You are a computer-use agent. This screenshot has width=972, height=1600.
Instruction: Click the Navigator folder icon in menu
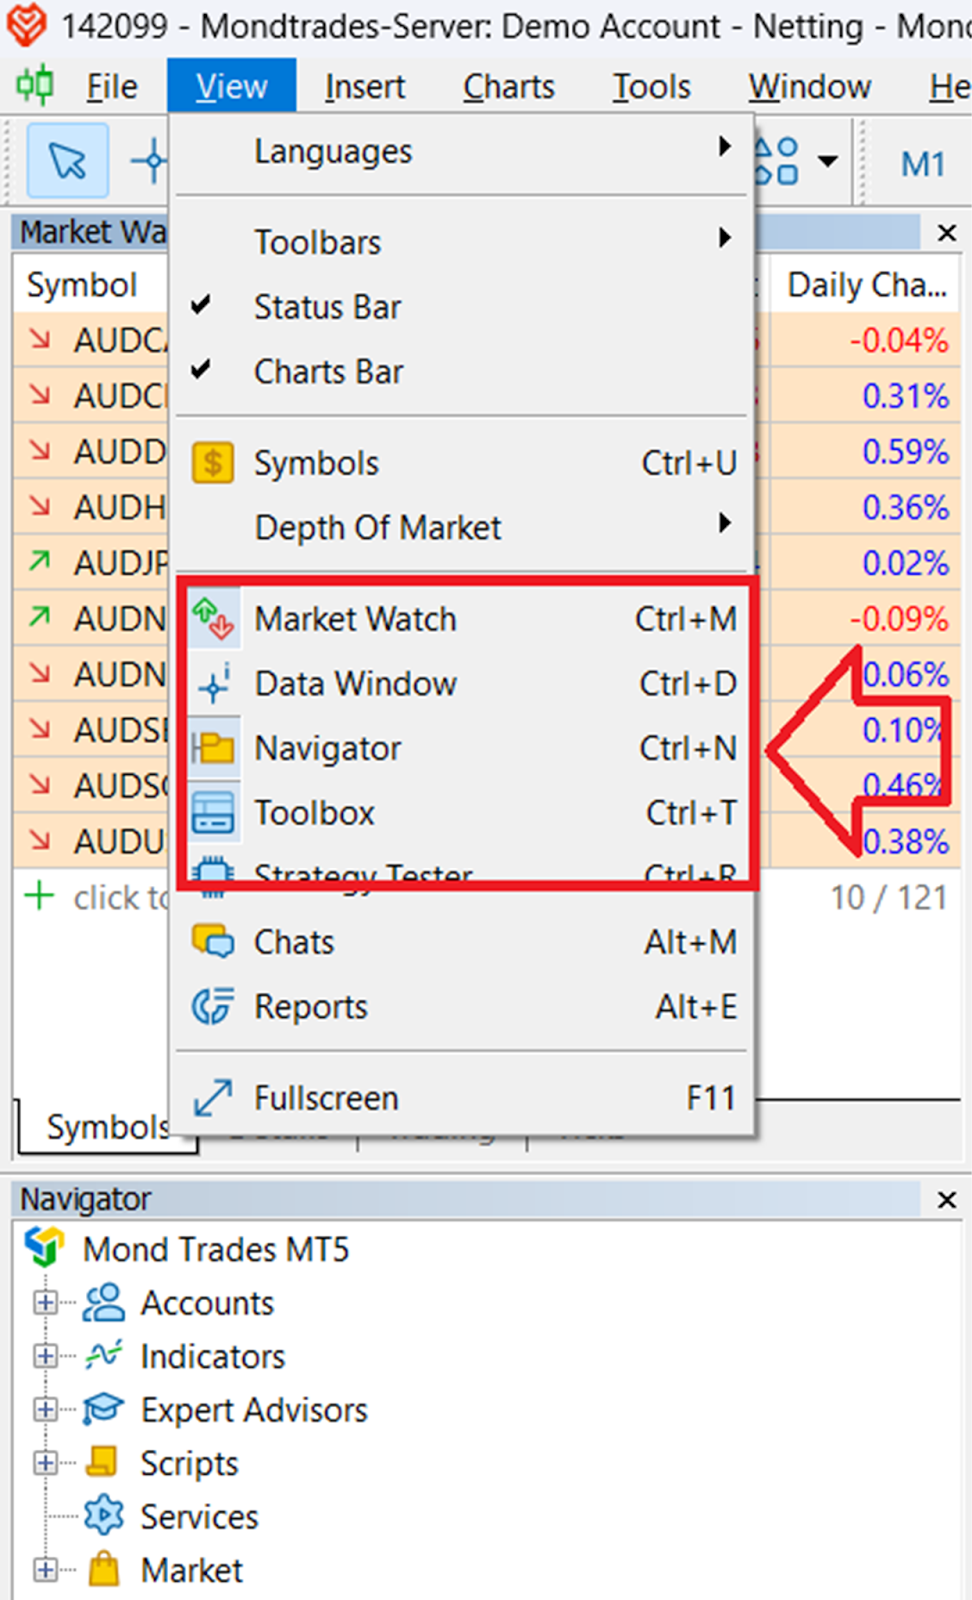(x=213, y=748)
